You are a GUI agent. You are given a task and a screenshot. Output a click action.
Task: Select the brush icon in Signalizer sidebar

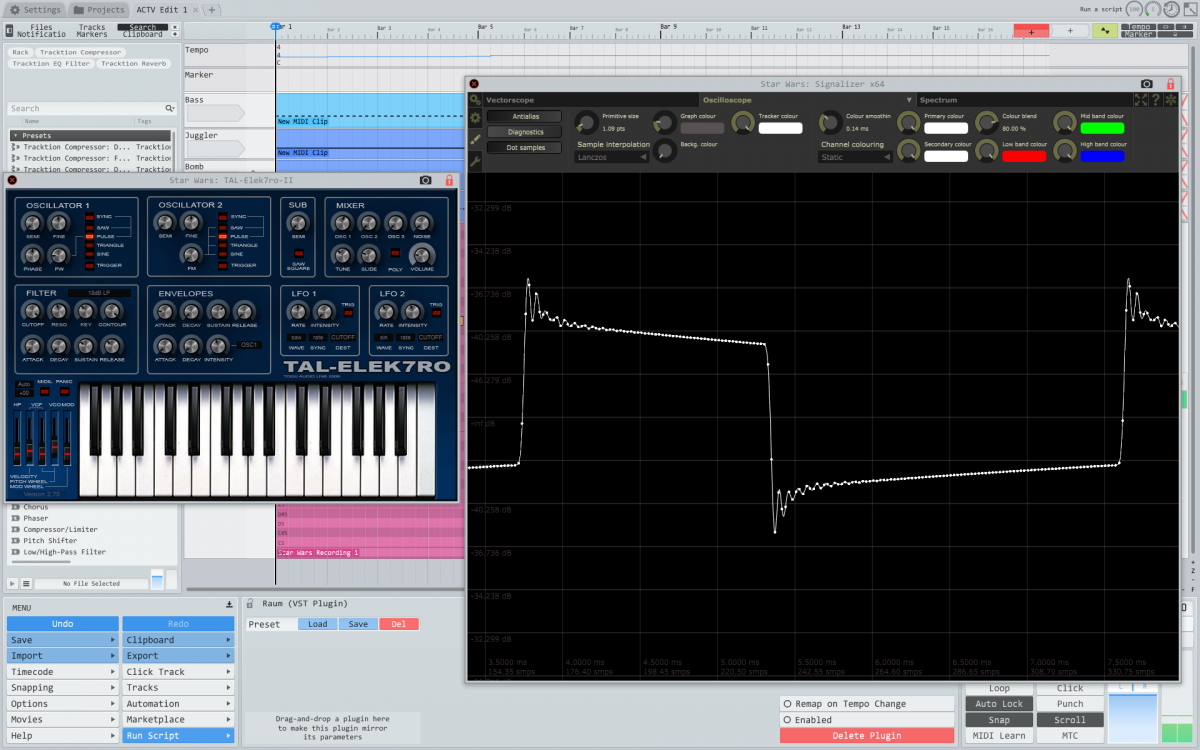pyautogui.click(x=475, y=139)
